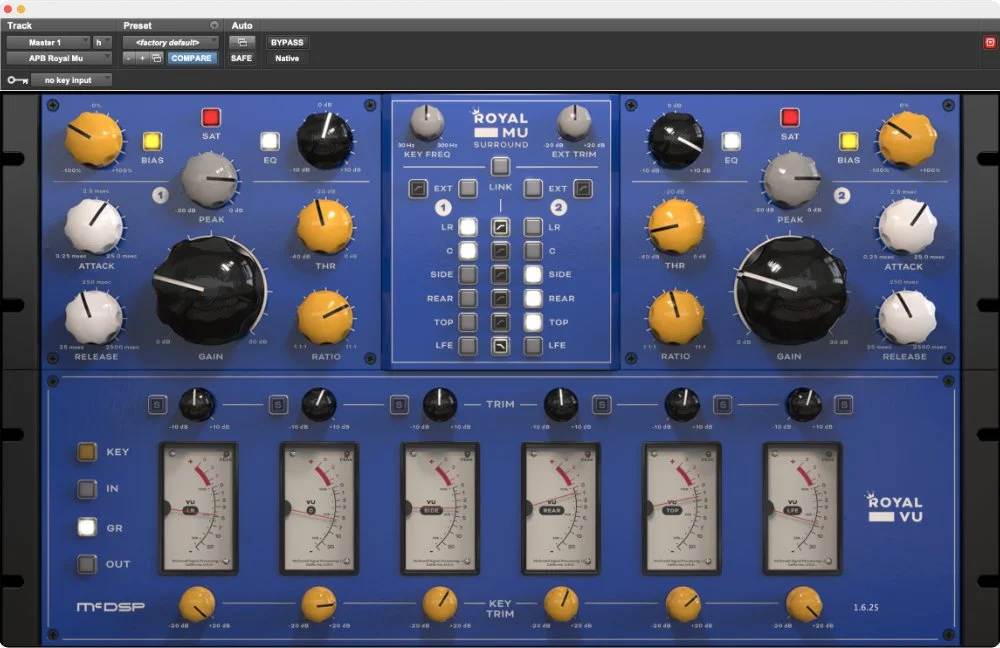Toggle the LR key filter icon

pos(500,226)
